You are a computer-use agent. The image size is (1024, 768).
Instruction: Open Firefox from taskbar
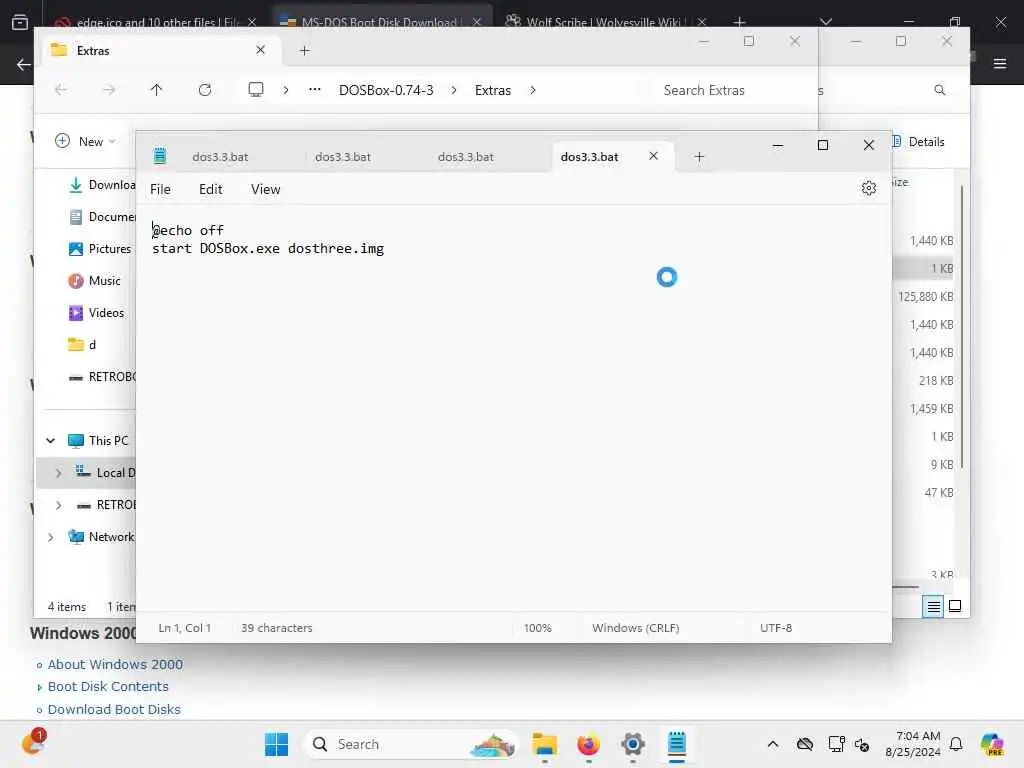tap(588, 744)
